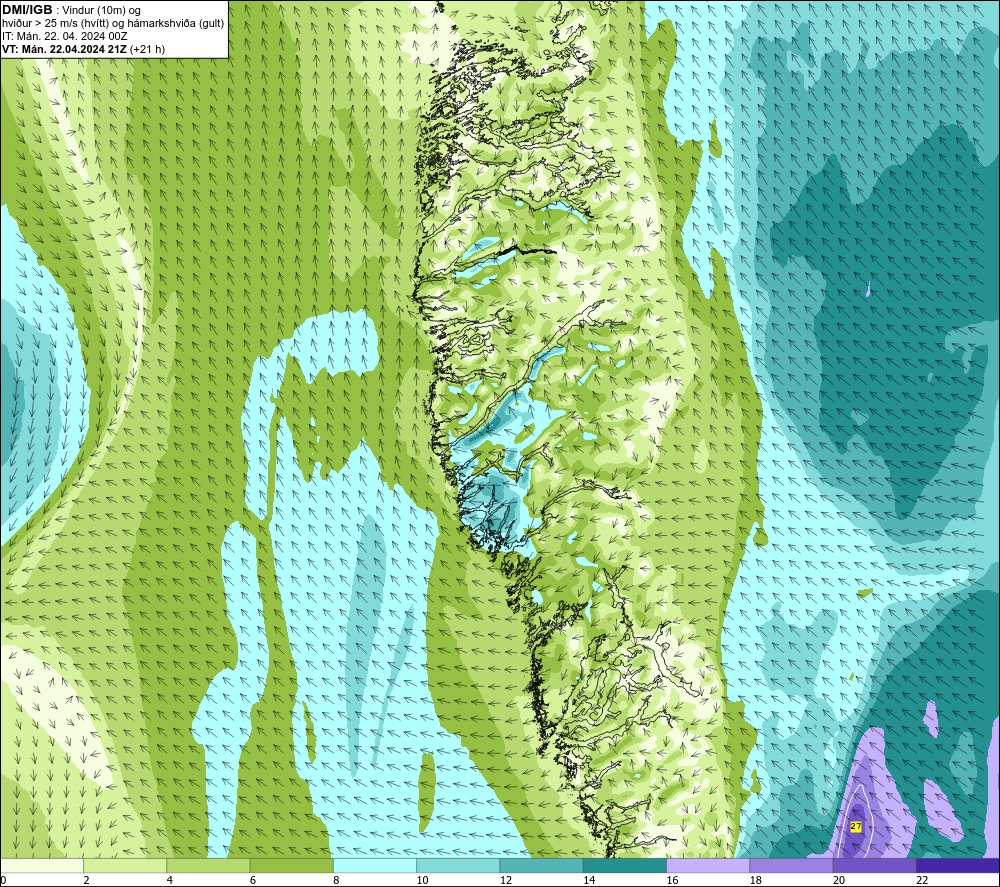
Task: Click the legend scale label '2'
Action: tap(86, 880)
